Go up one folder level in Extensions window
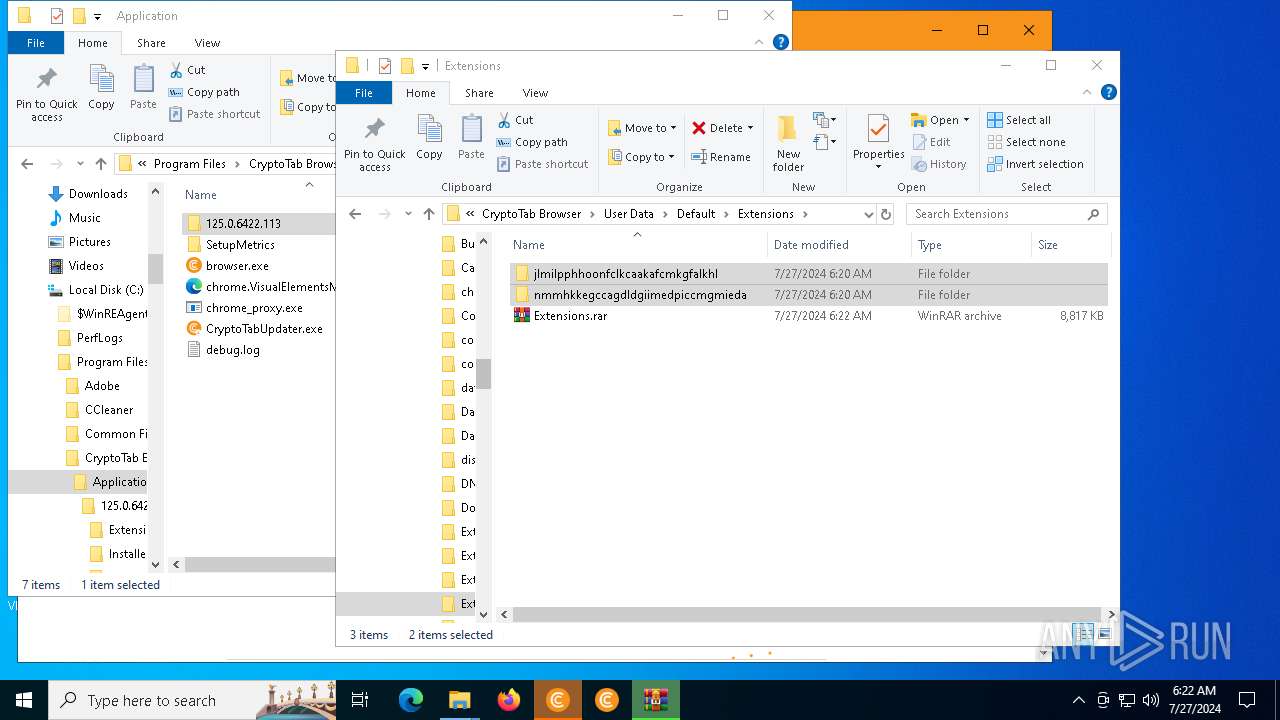1280x720 pixels. pyautogui.click(x=429, y=214)
